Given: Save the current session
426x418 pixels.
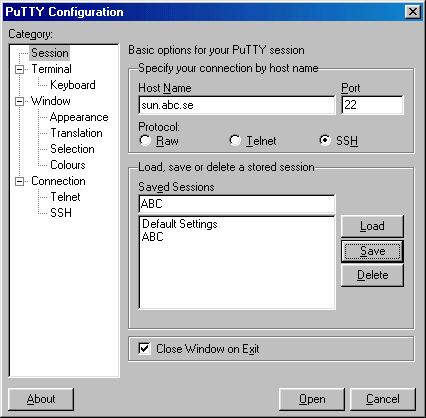Looking at the screenshot, I should (x=372, y=251).
